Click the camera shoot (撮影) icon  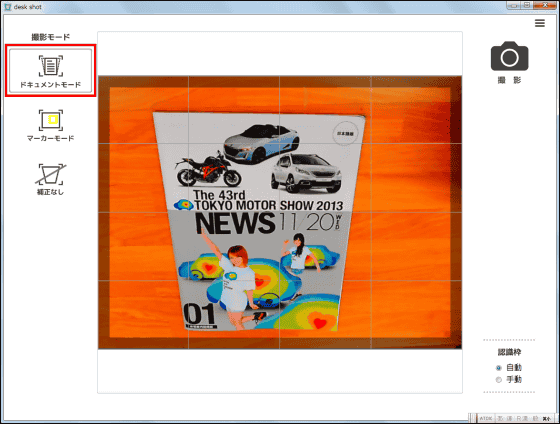click(509, 56)
